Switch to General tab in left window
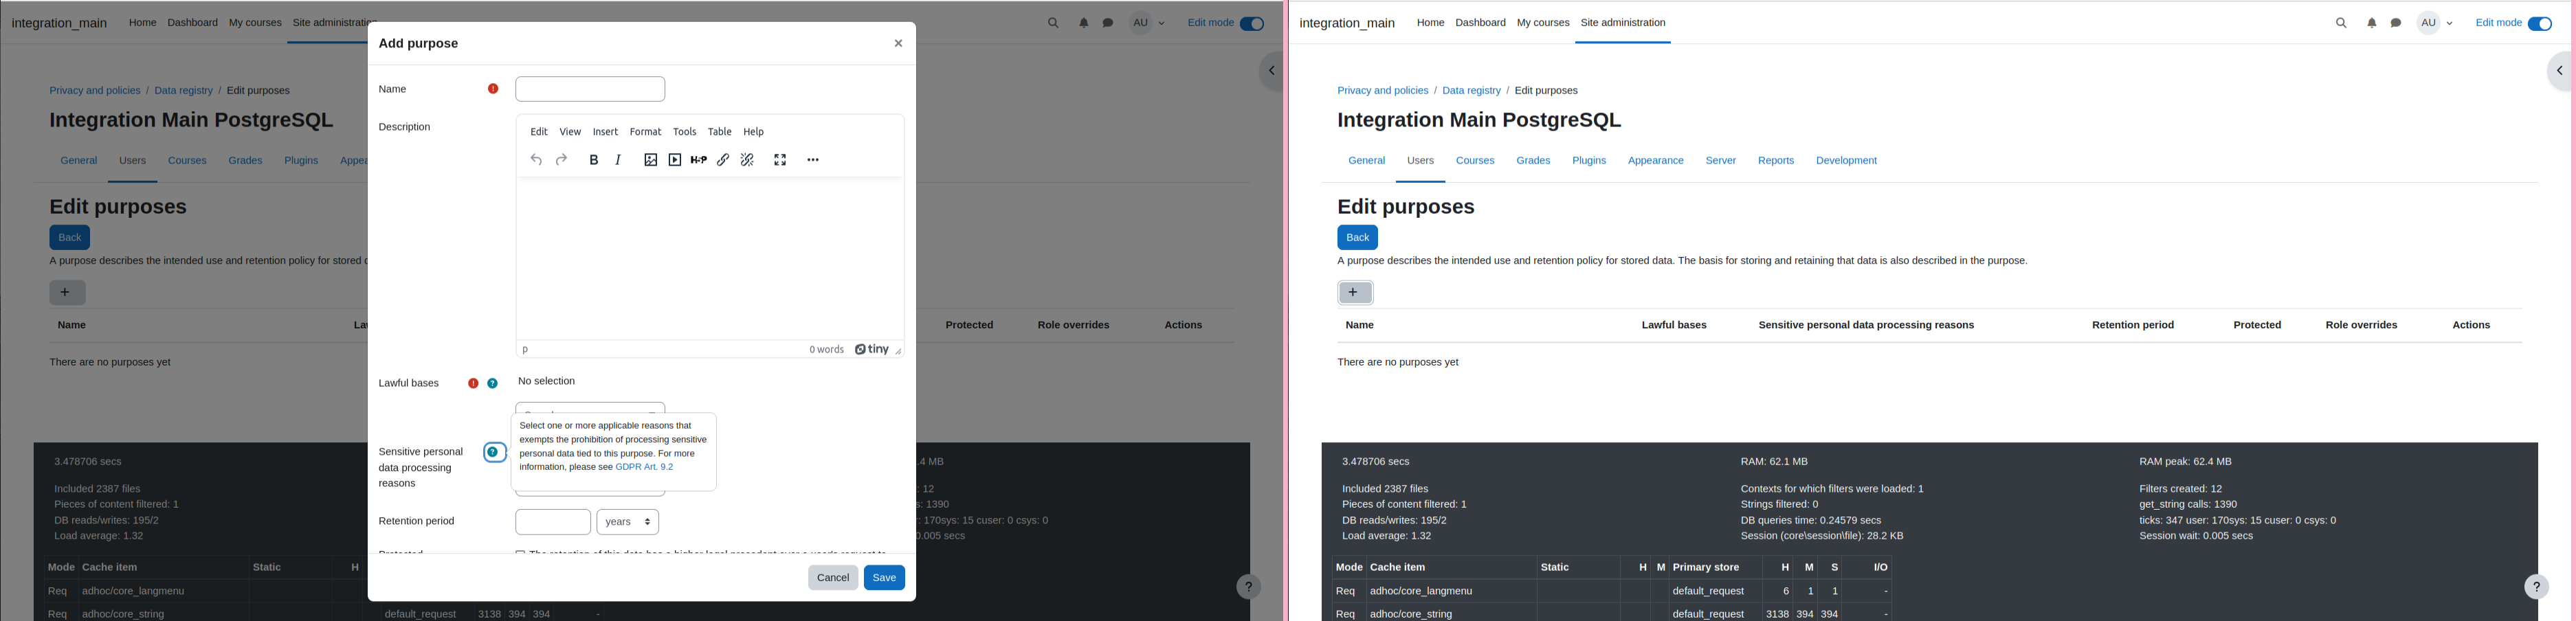 [78, 161]
